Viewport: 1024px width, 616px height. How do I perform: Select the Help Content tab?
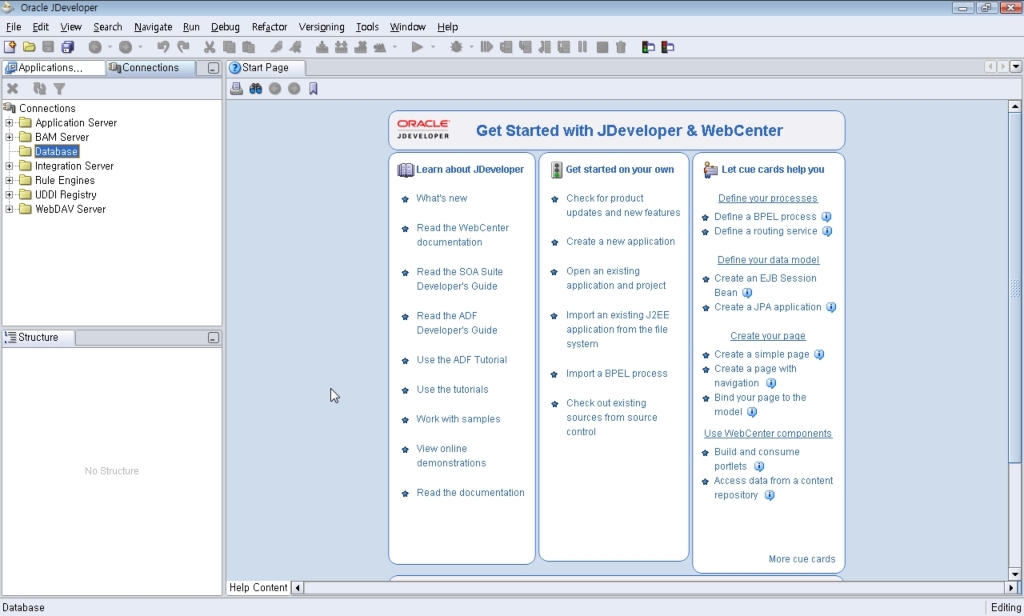point(258,587)
